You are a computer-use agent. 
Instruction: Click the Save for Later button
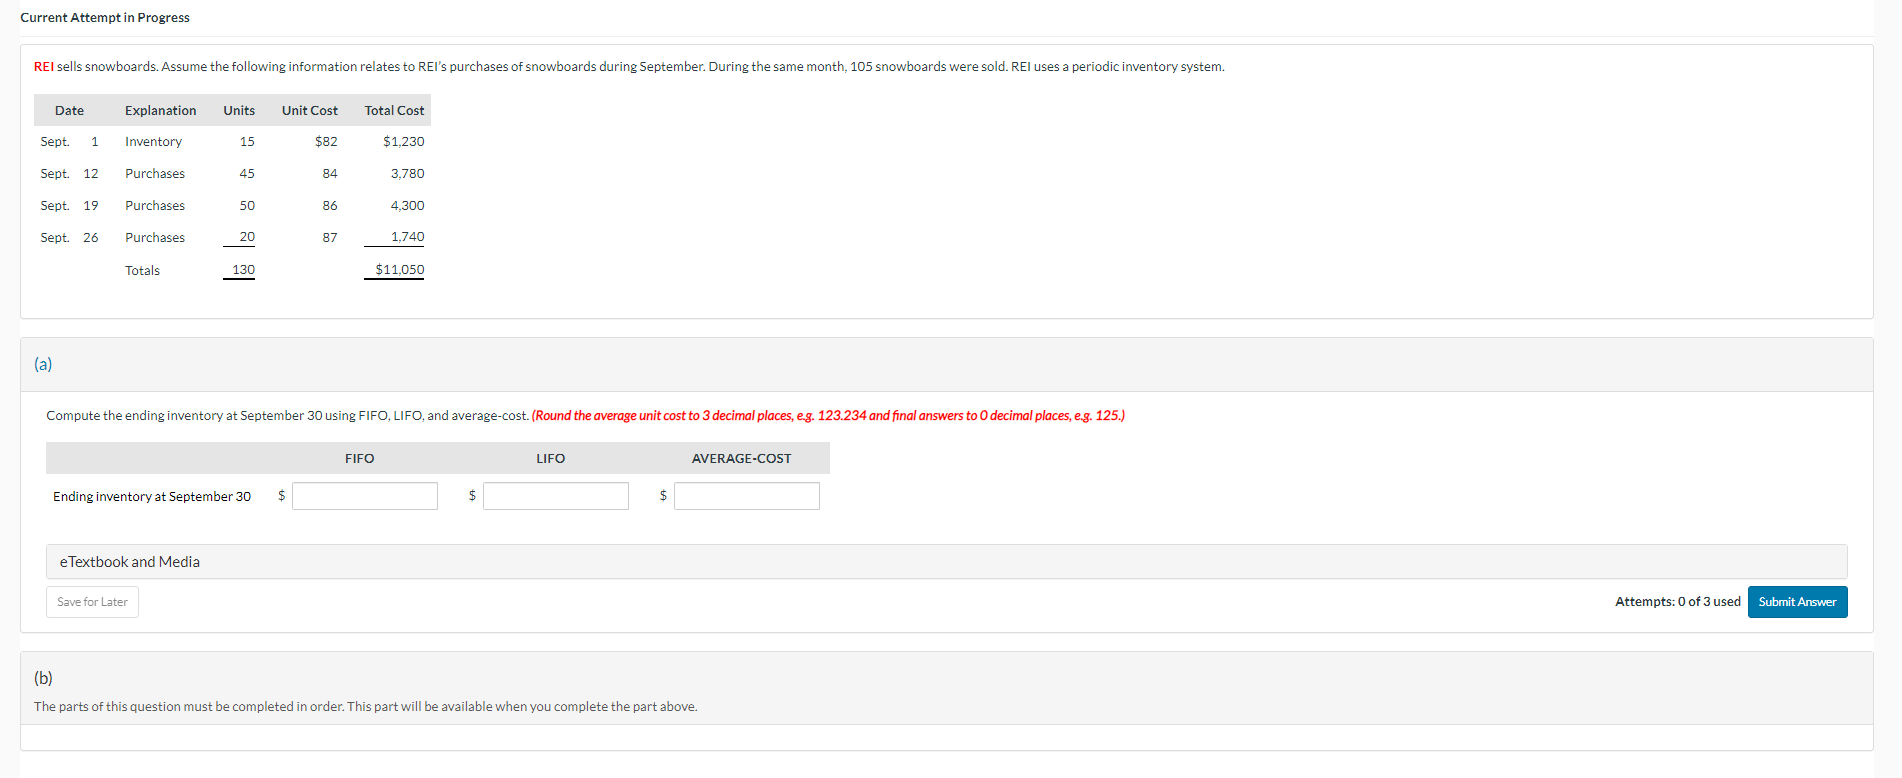tap(92, 602)
